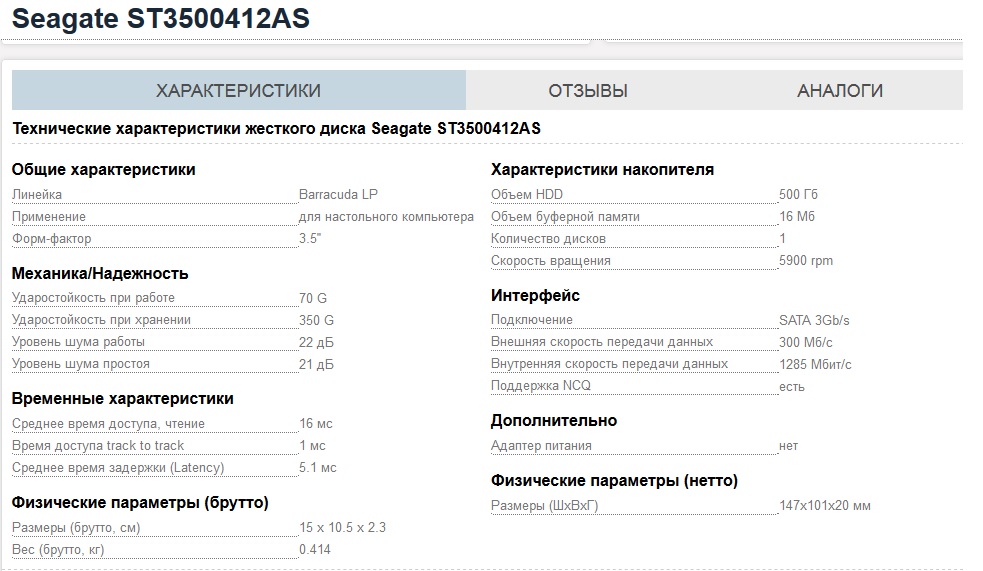This screenshot has width=983, height=571.
Task: Select 'Размеры (брутто, см)' label
Action: click(x=76, y=528)
